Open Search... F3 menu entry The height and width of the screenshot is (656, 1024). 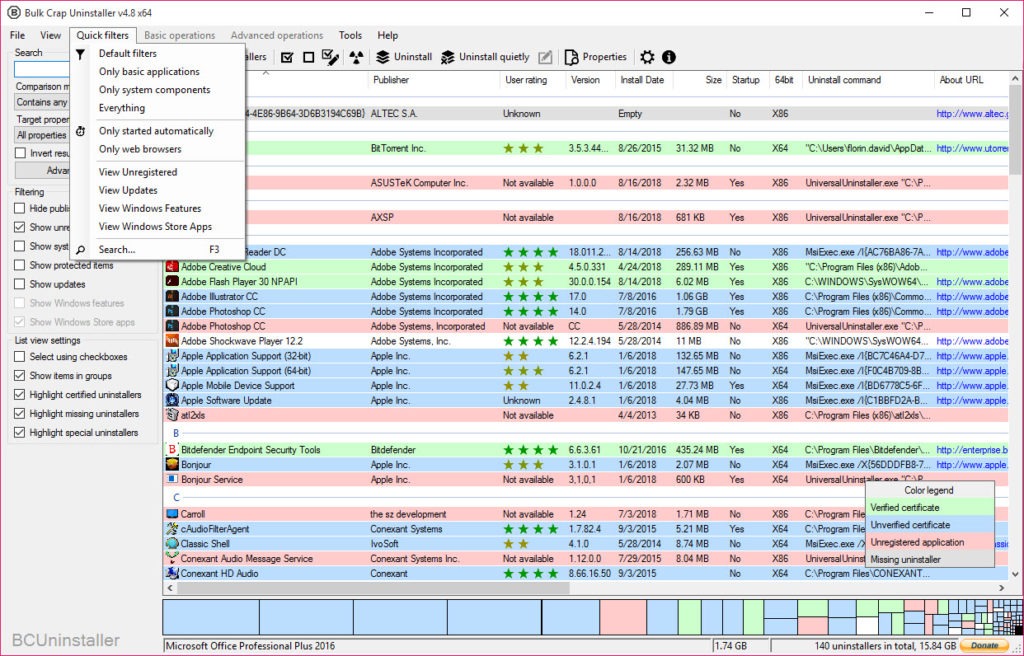click(x=157, y=250)
